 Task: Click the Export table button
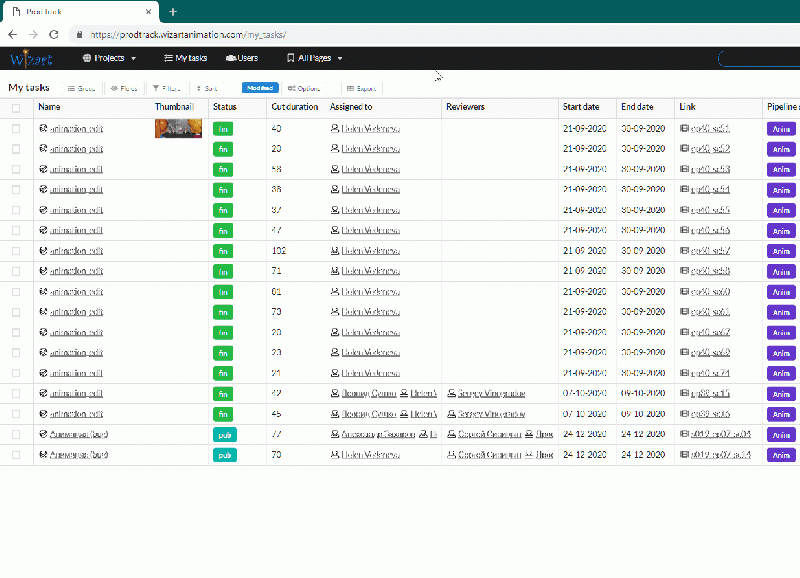[x=361, y=88]
